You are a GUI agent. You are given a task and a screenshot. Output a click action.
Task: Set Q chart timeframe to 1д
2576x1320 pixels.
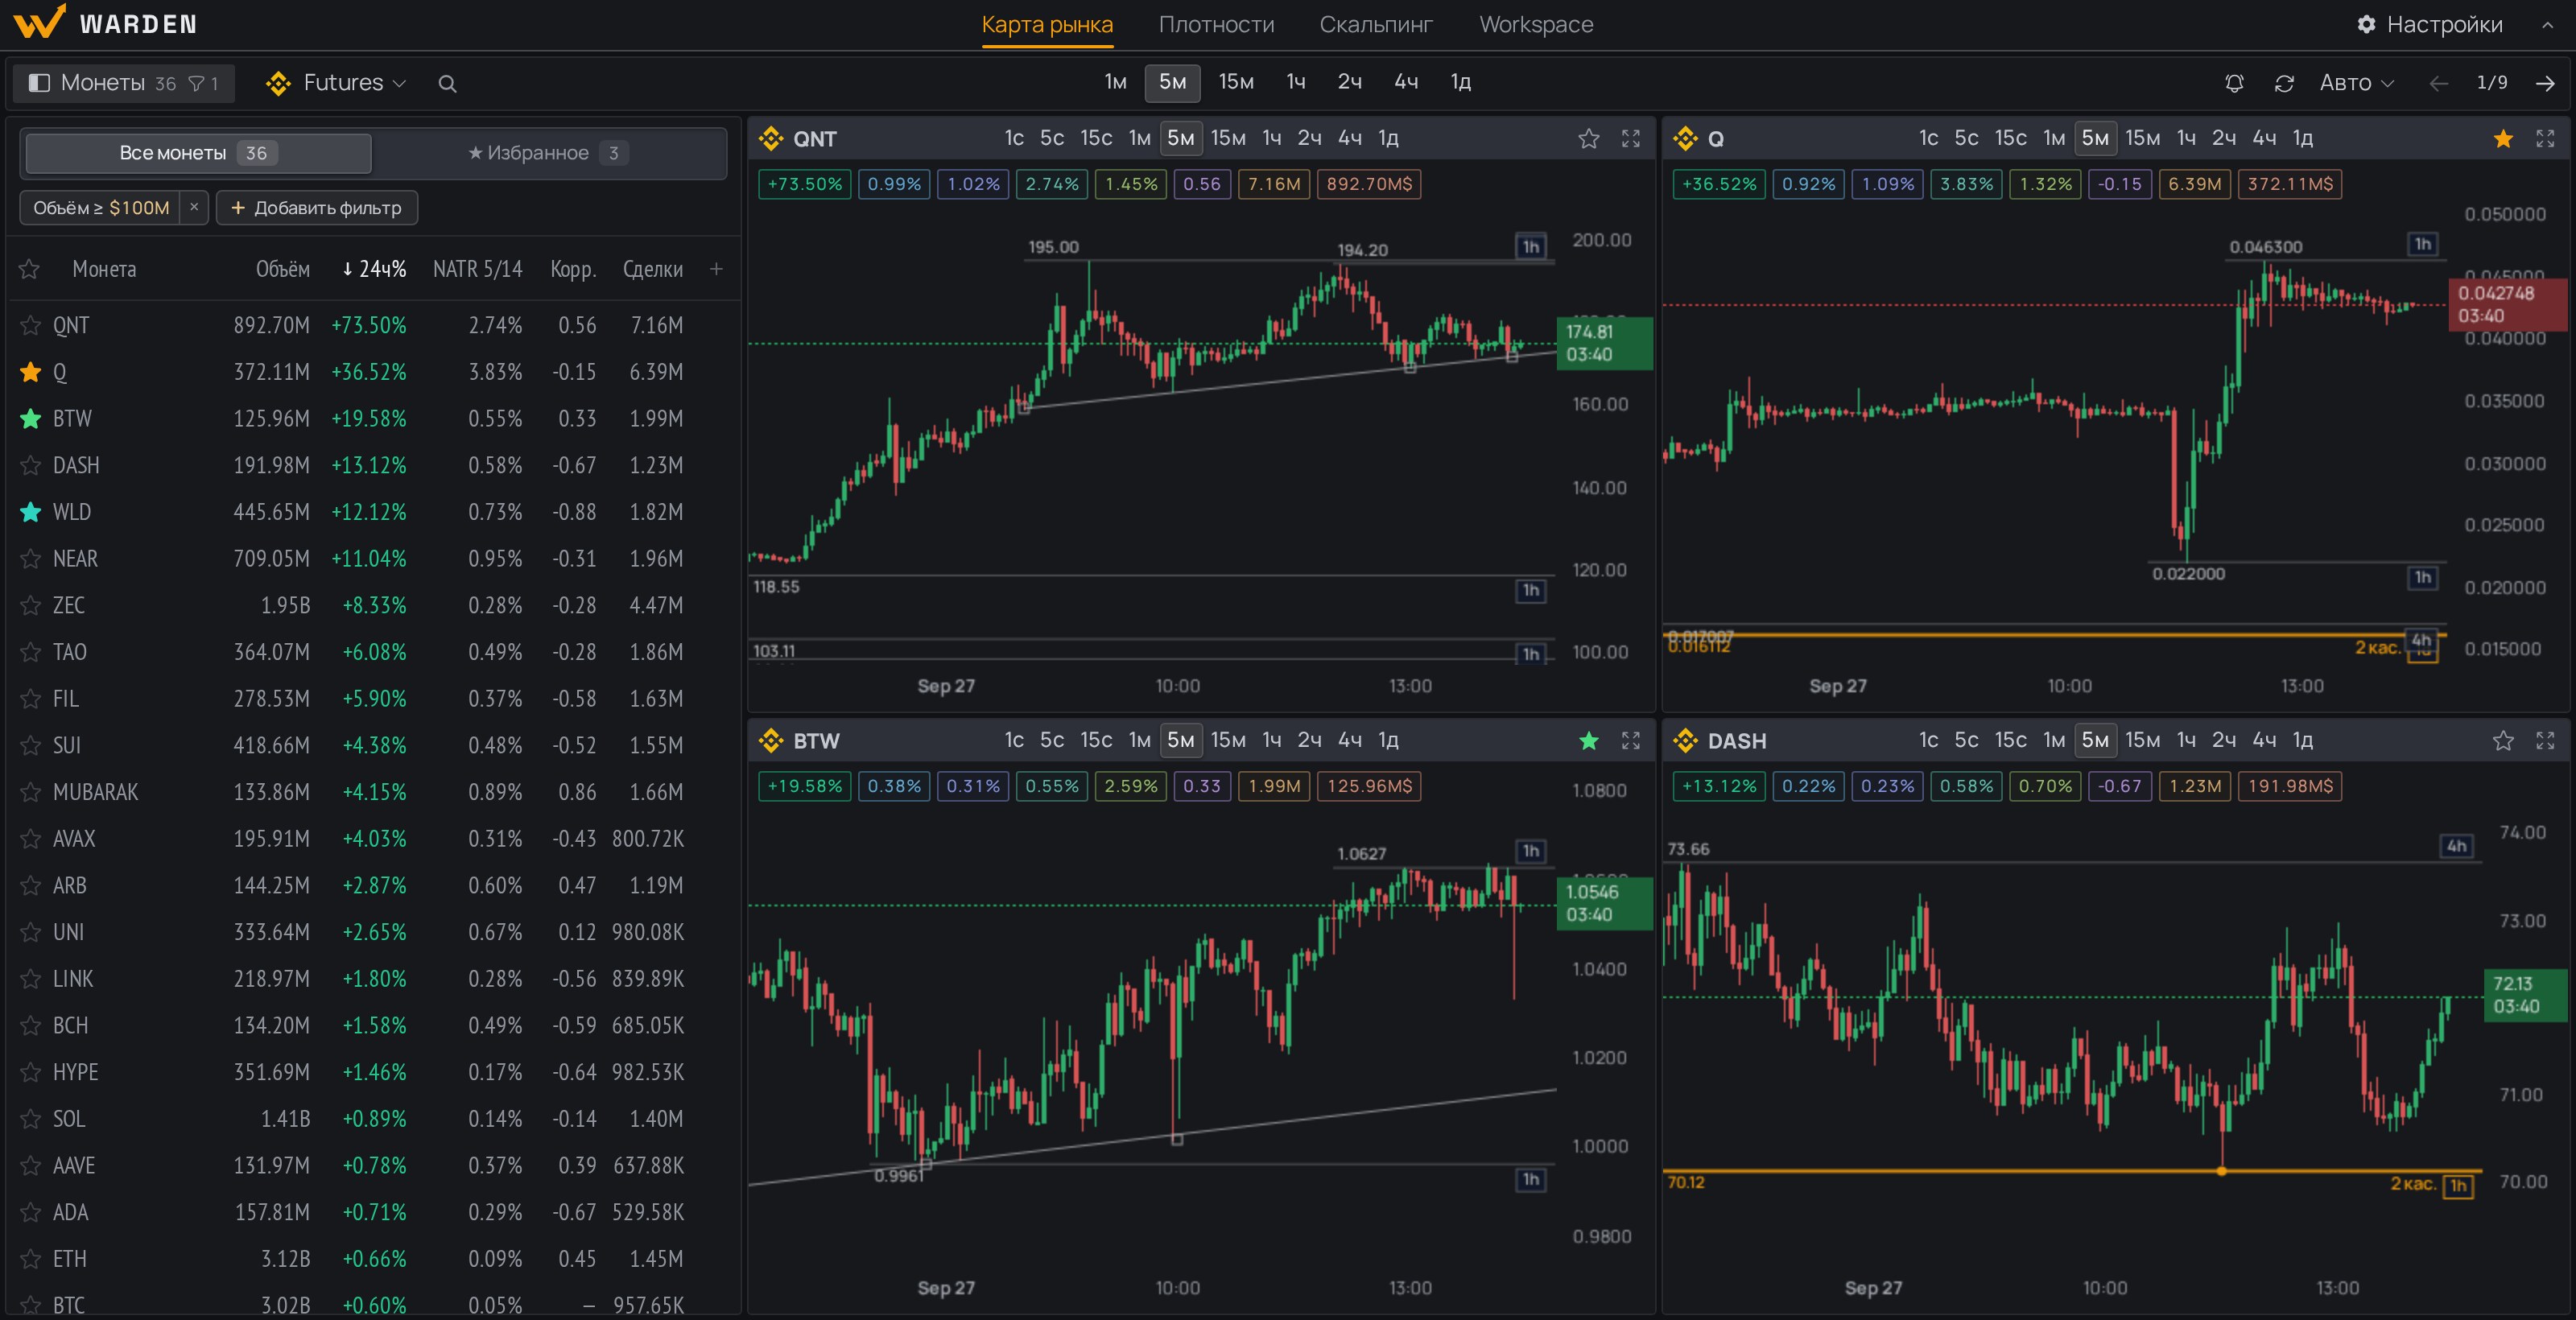[2302, 138]
